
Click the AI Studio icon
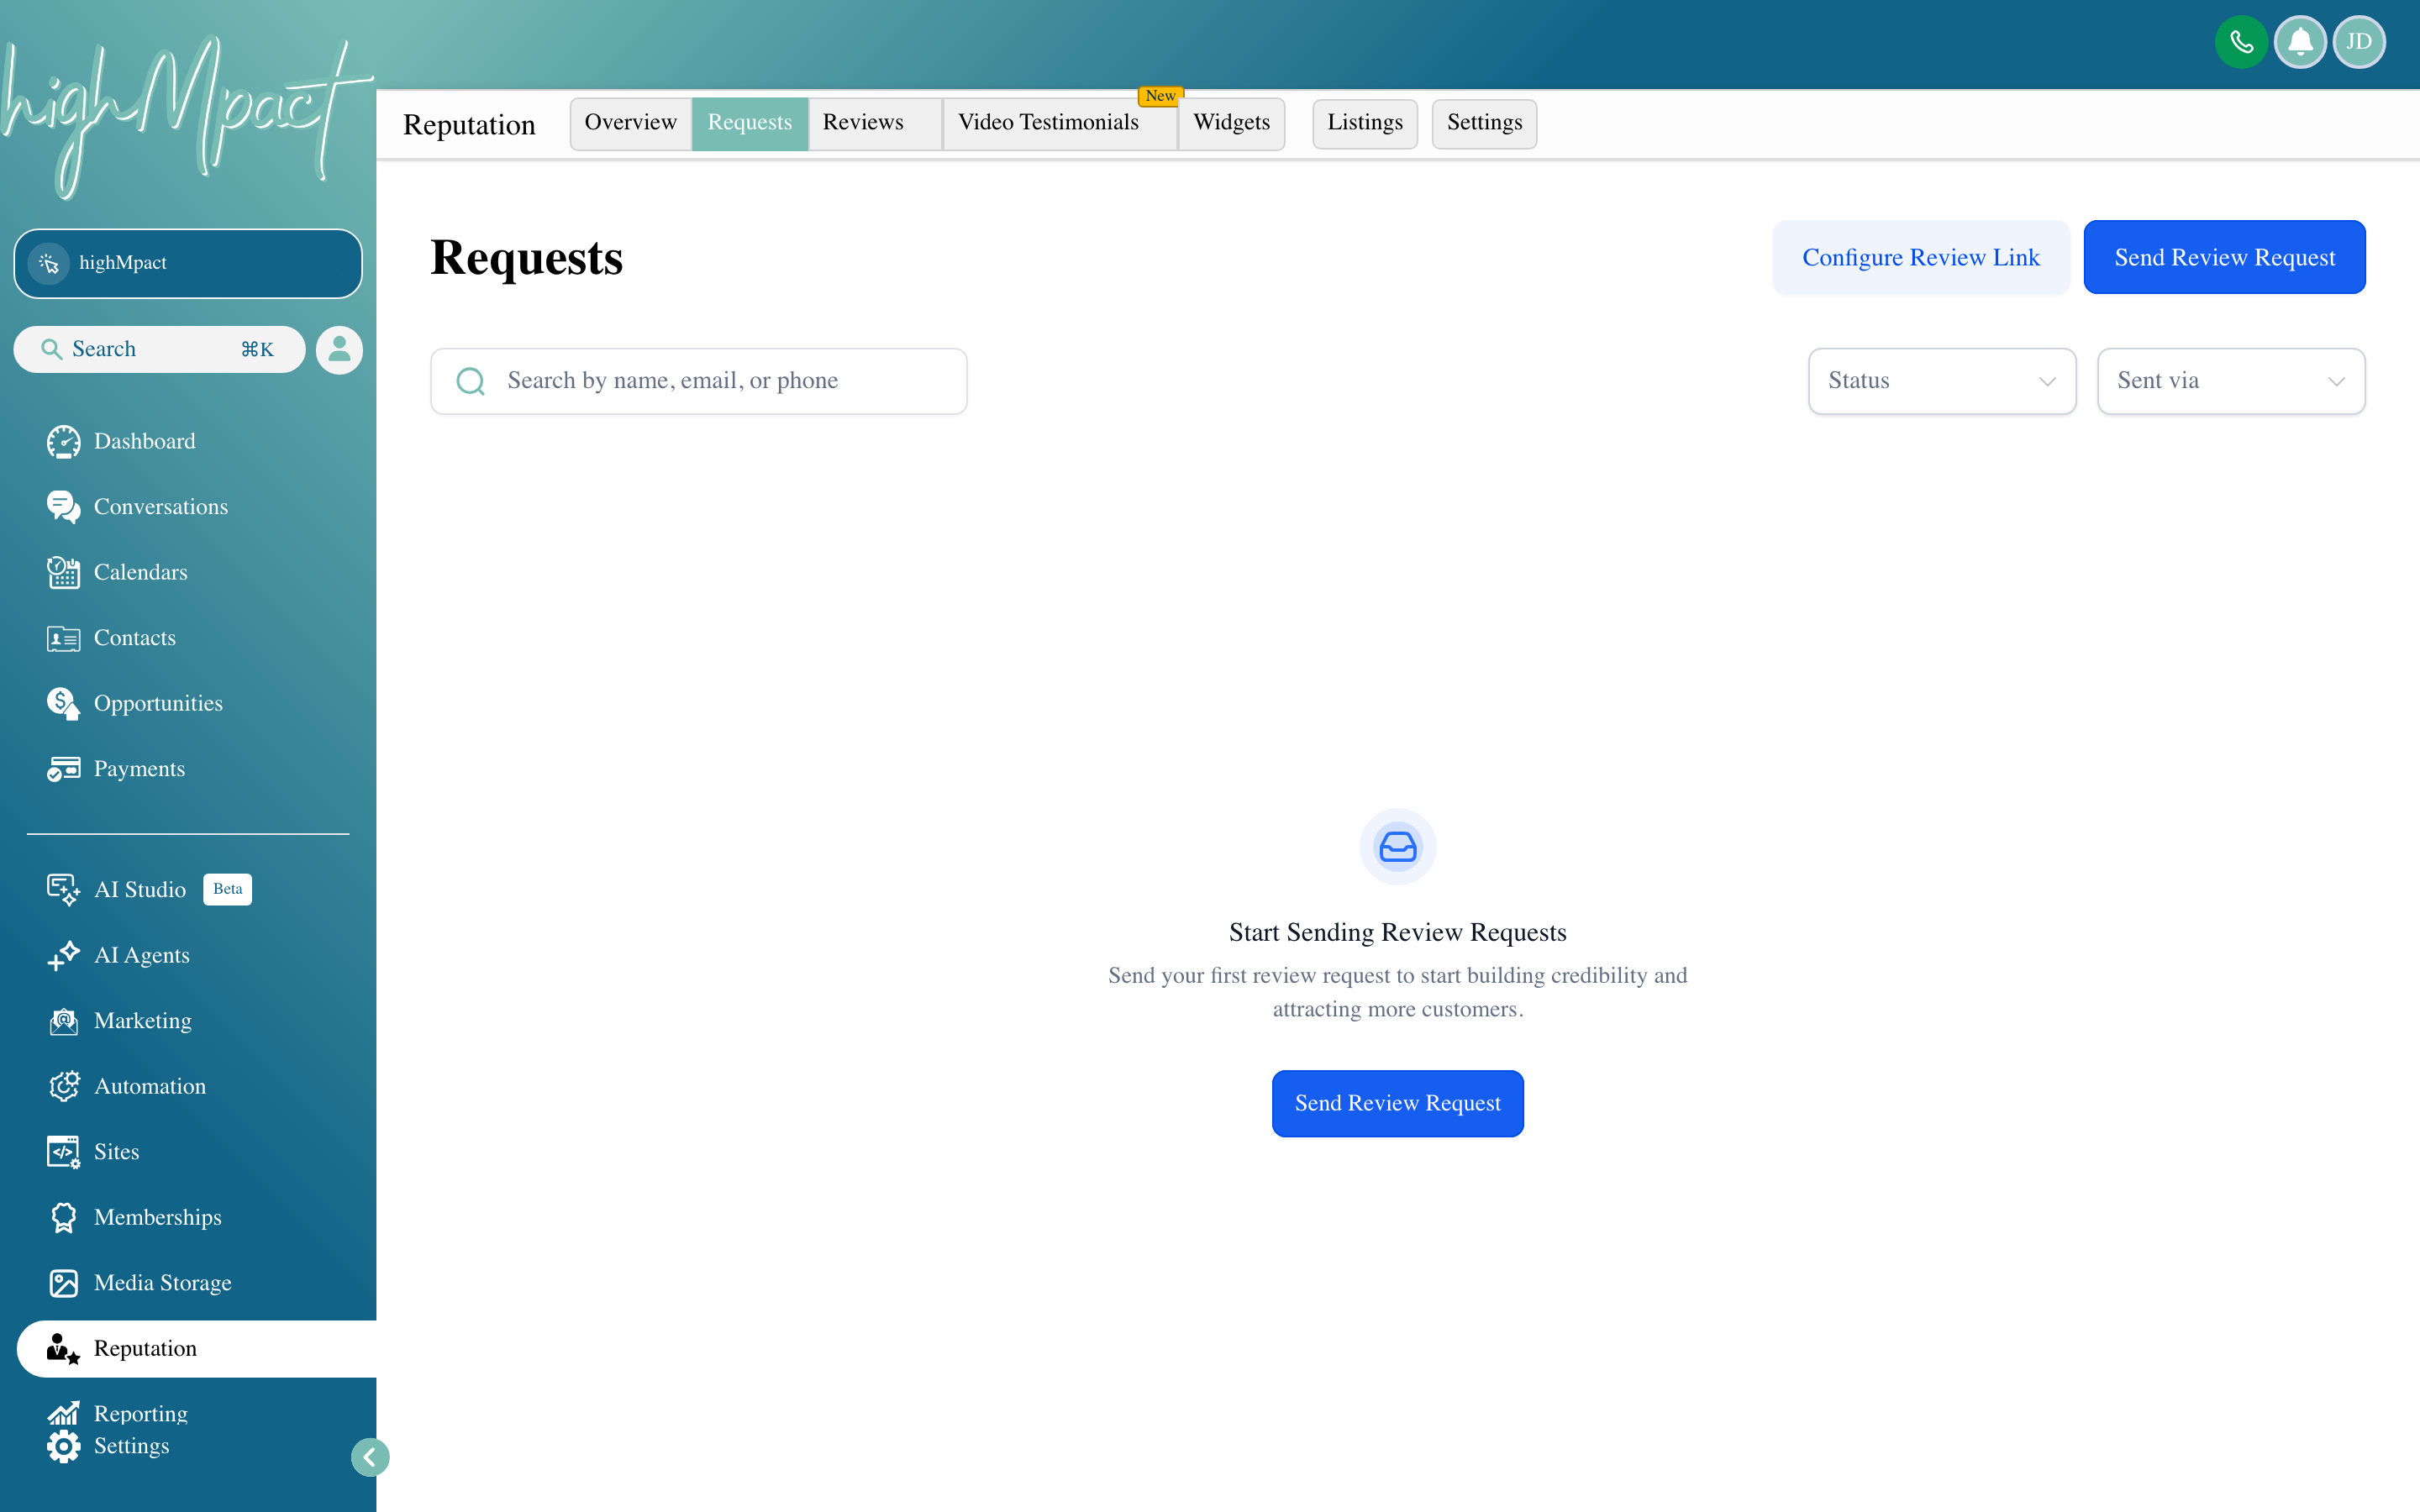(x=63, y=889)
